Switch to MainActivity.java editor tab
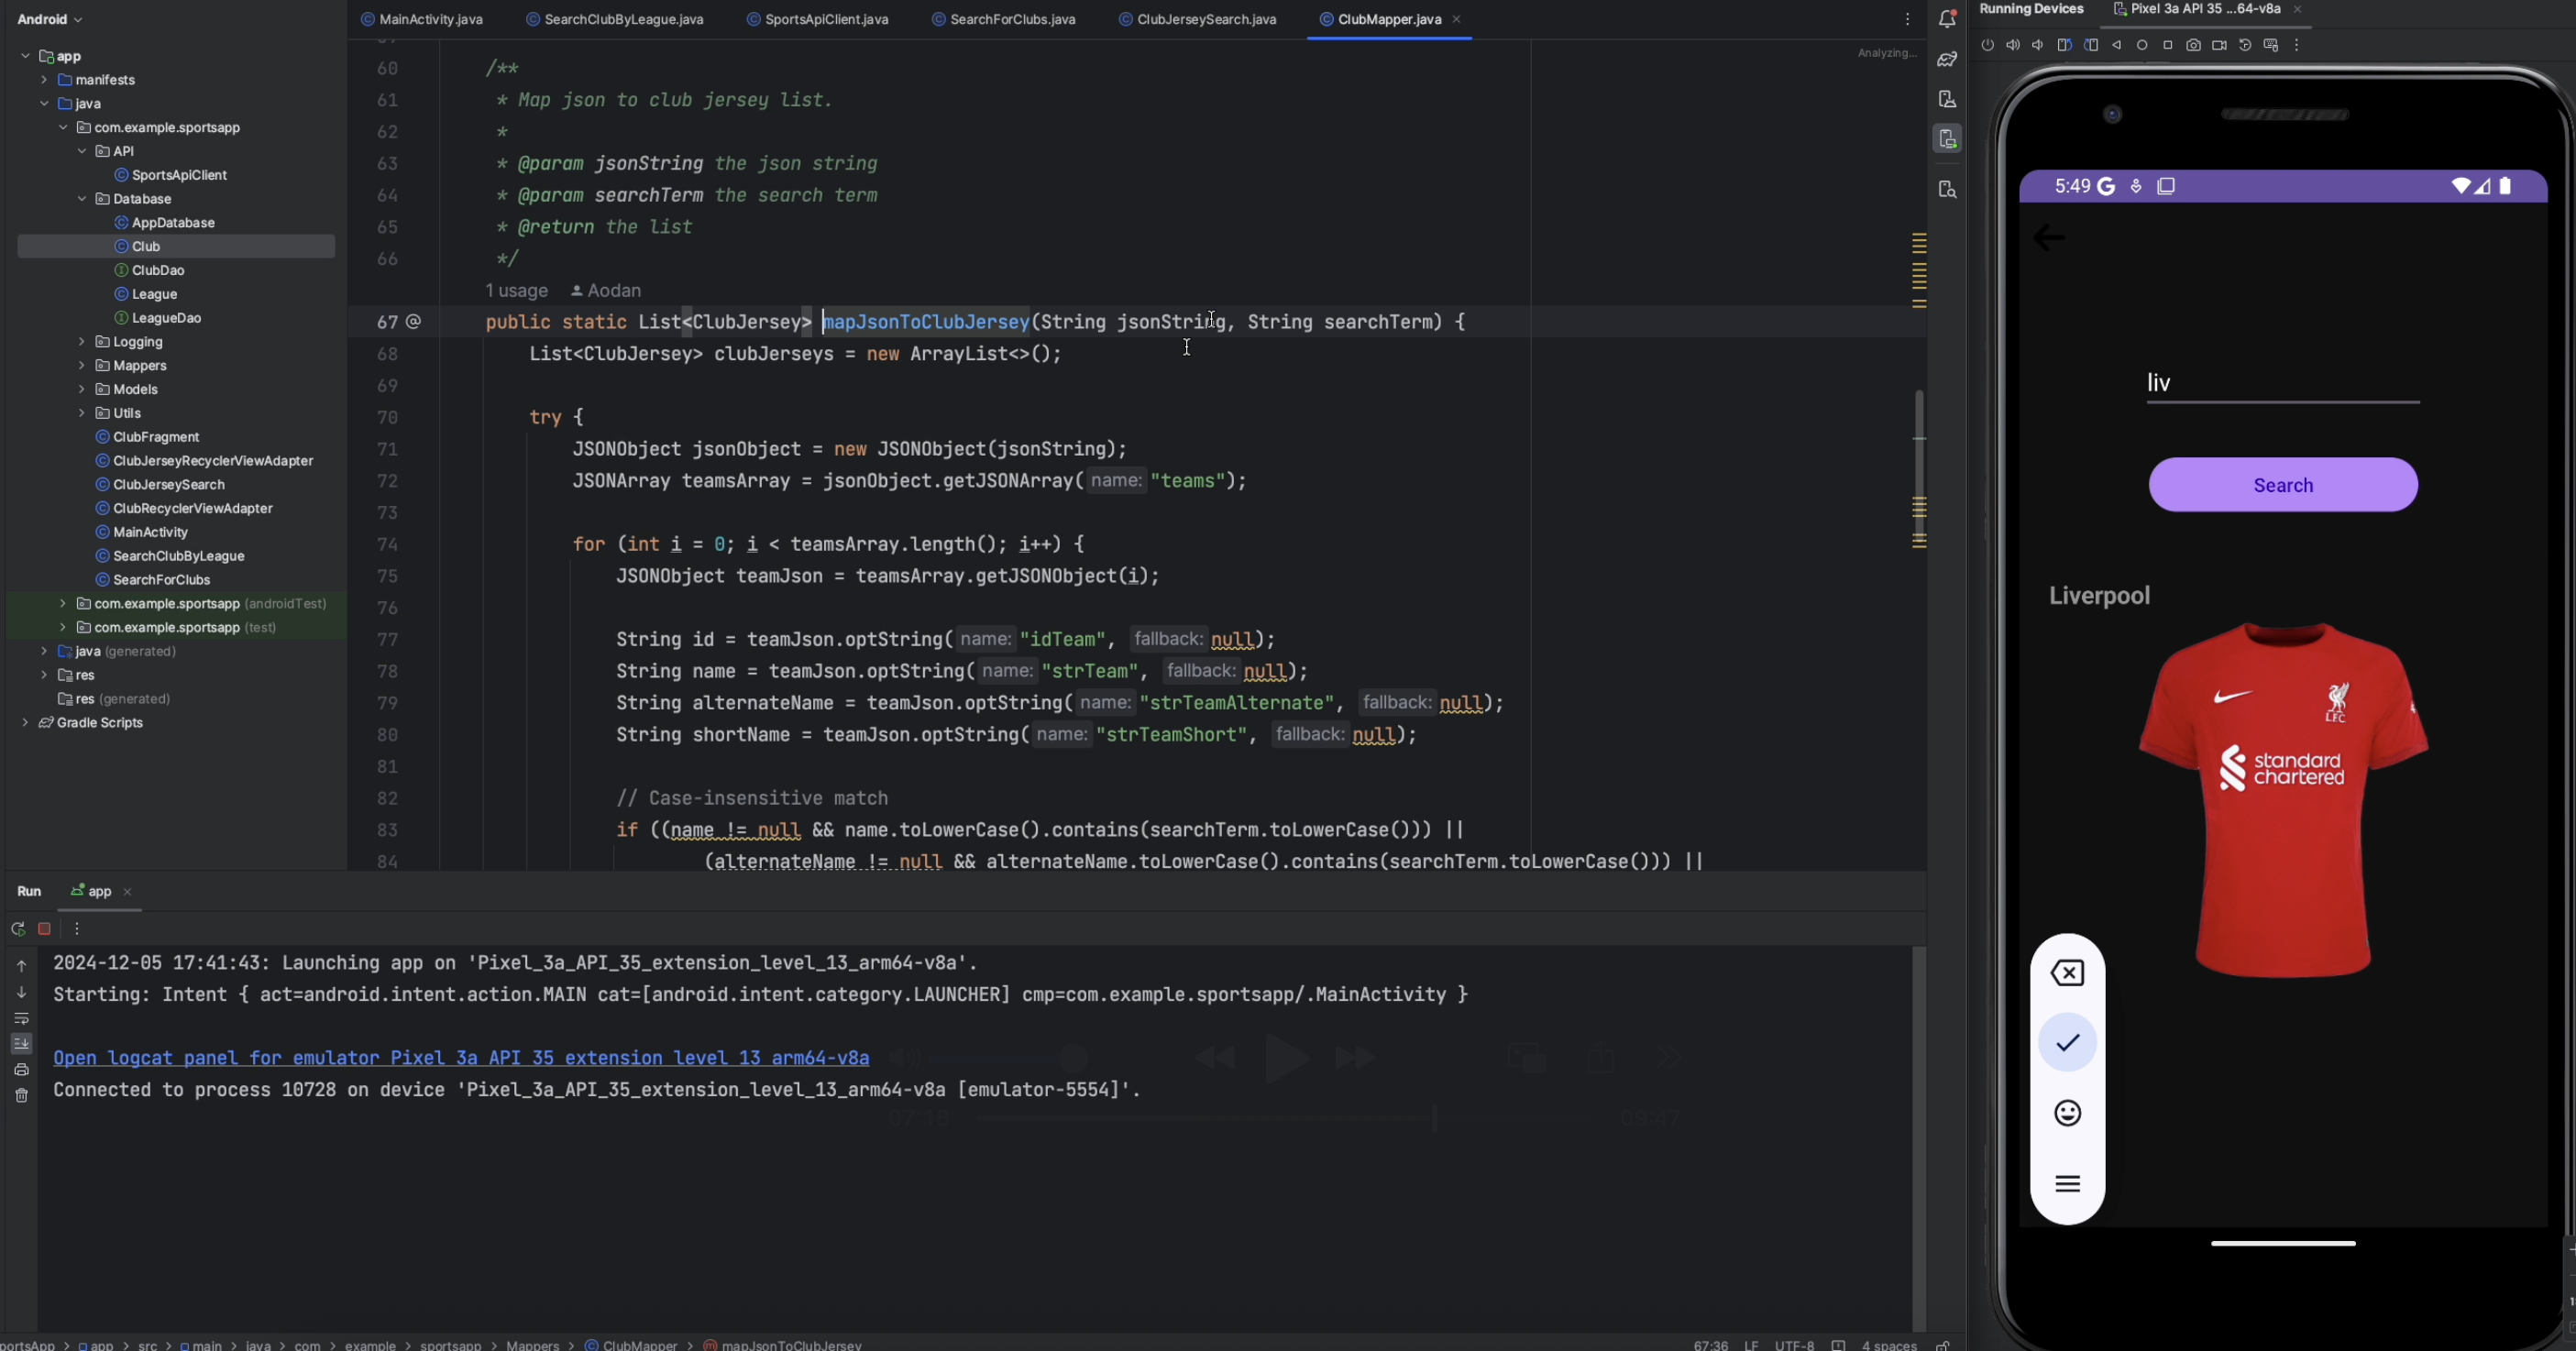 (430, 19)
